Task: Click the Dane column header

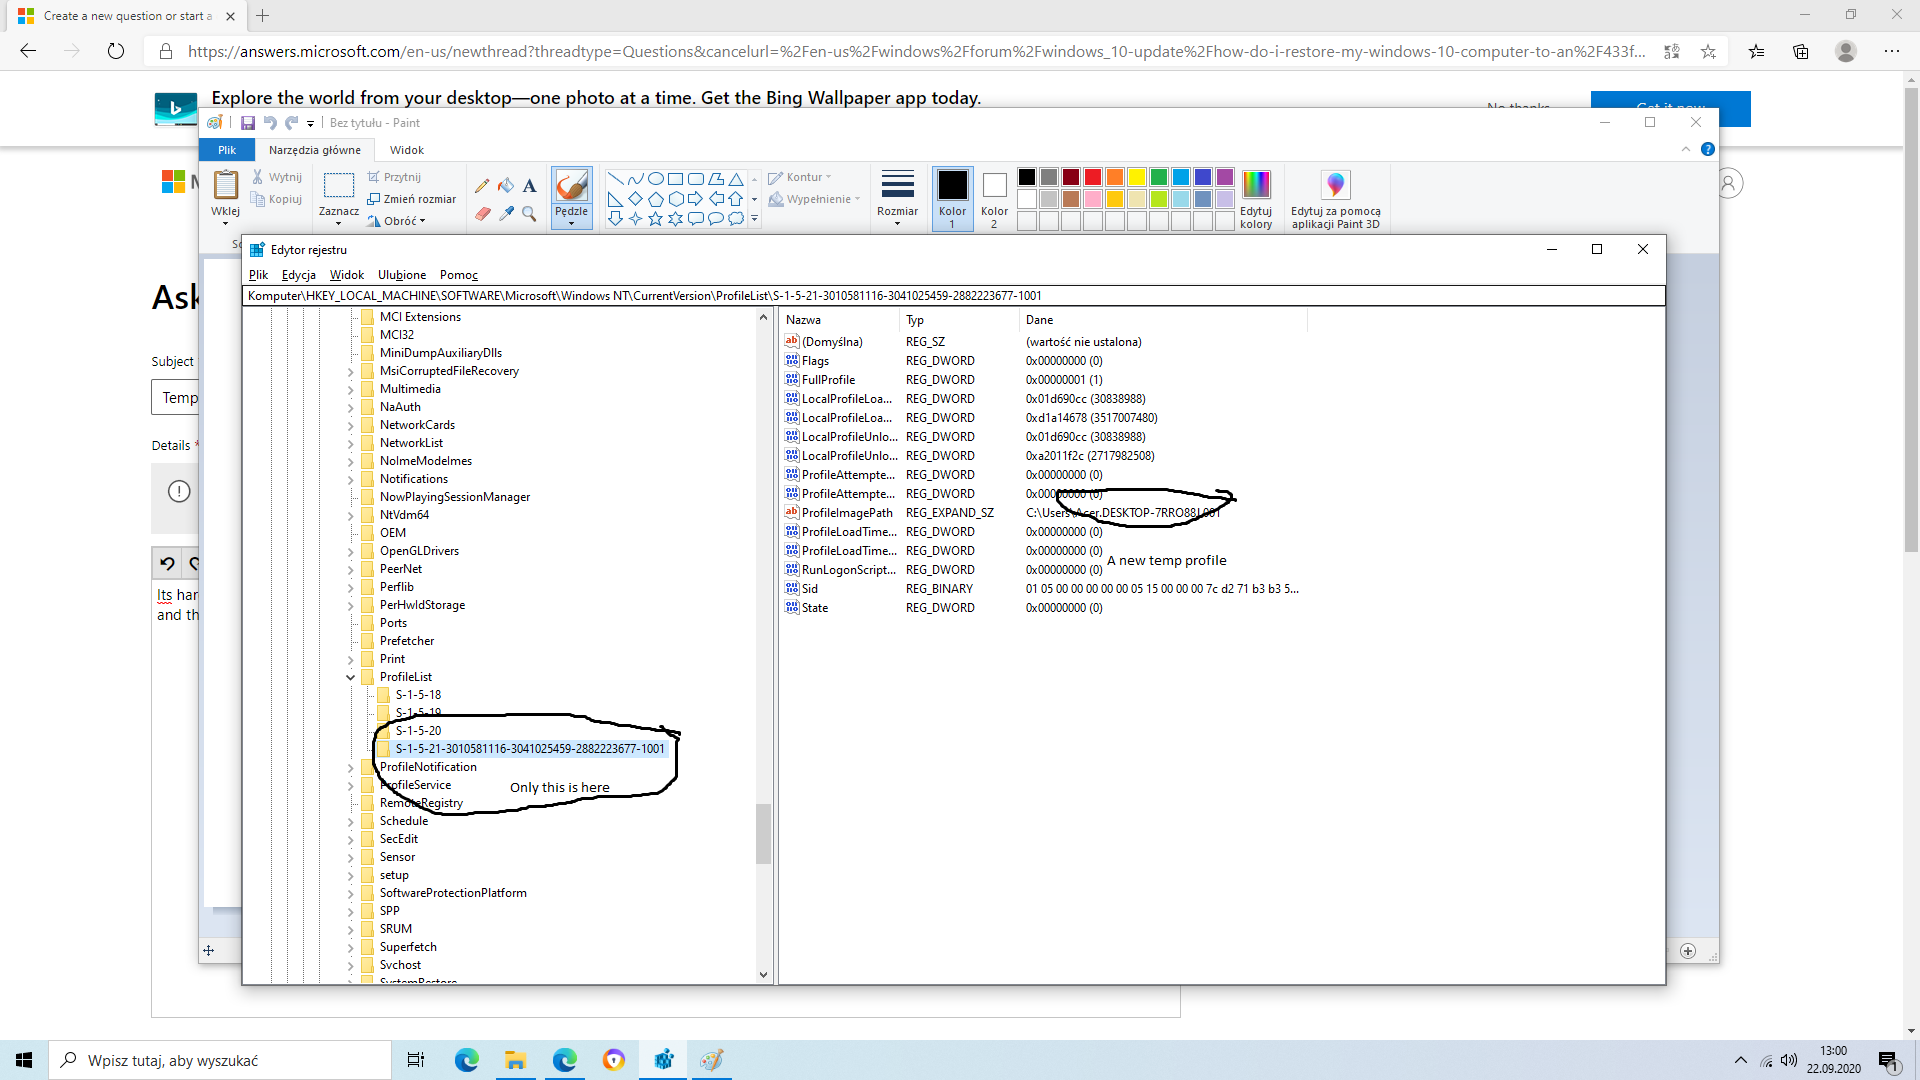Action: [1163, 320]
